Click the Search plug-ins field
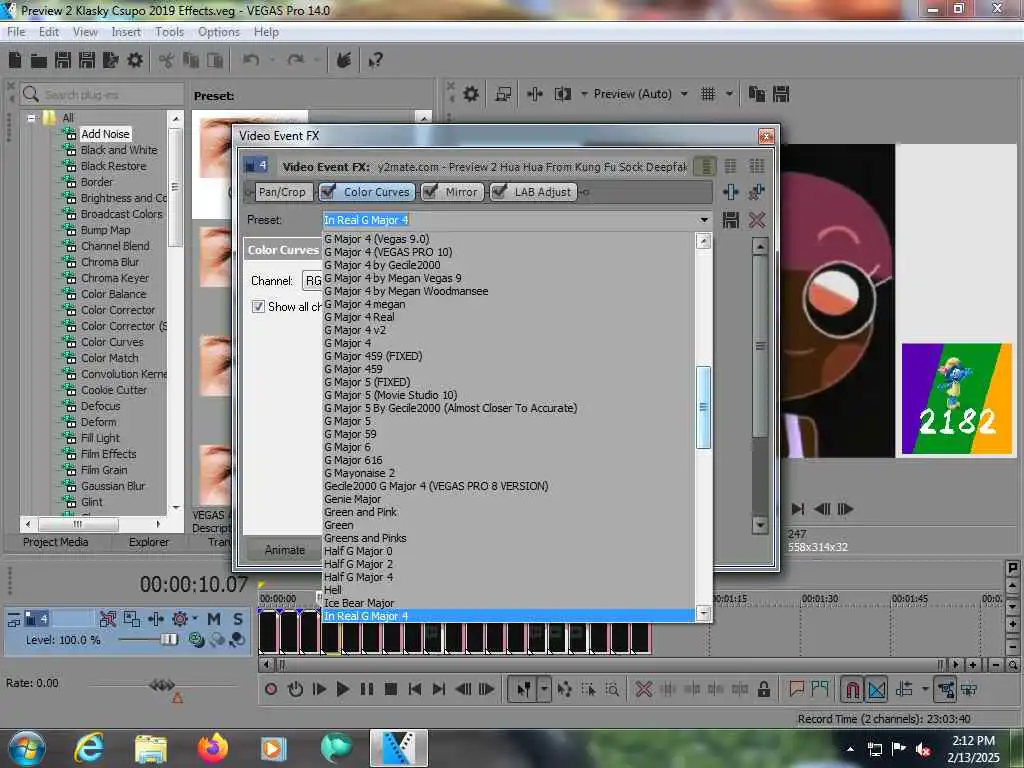The width and height of the screenshot is (1024, 768). [101, 95]
